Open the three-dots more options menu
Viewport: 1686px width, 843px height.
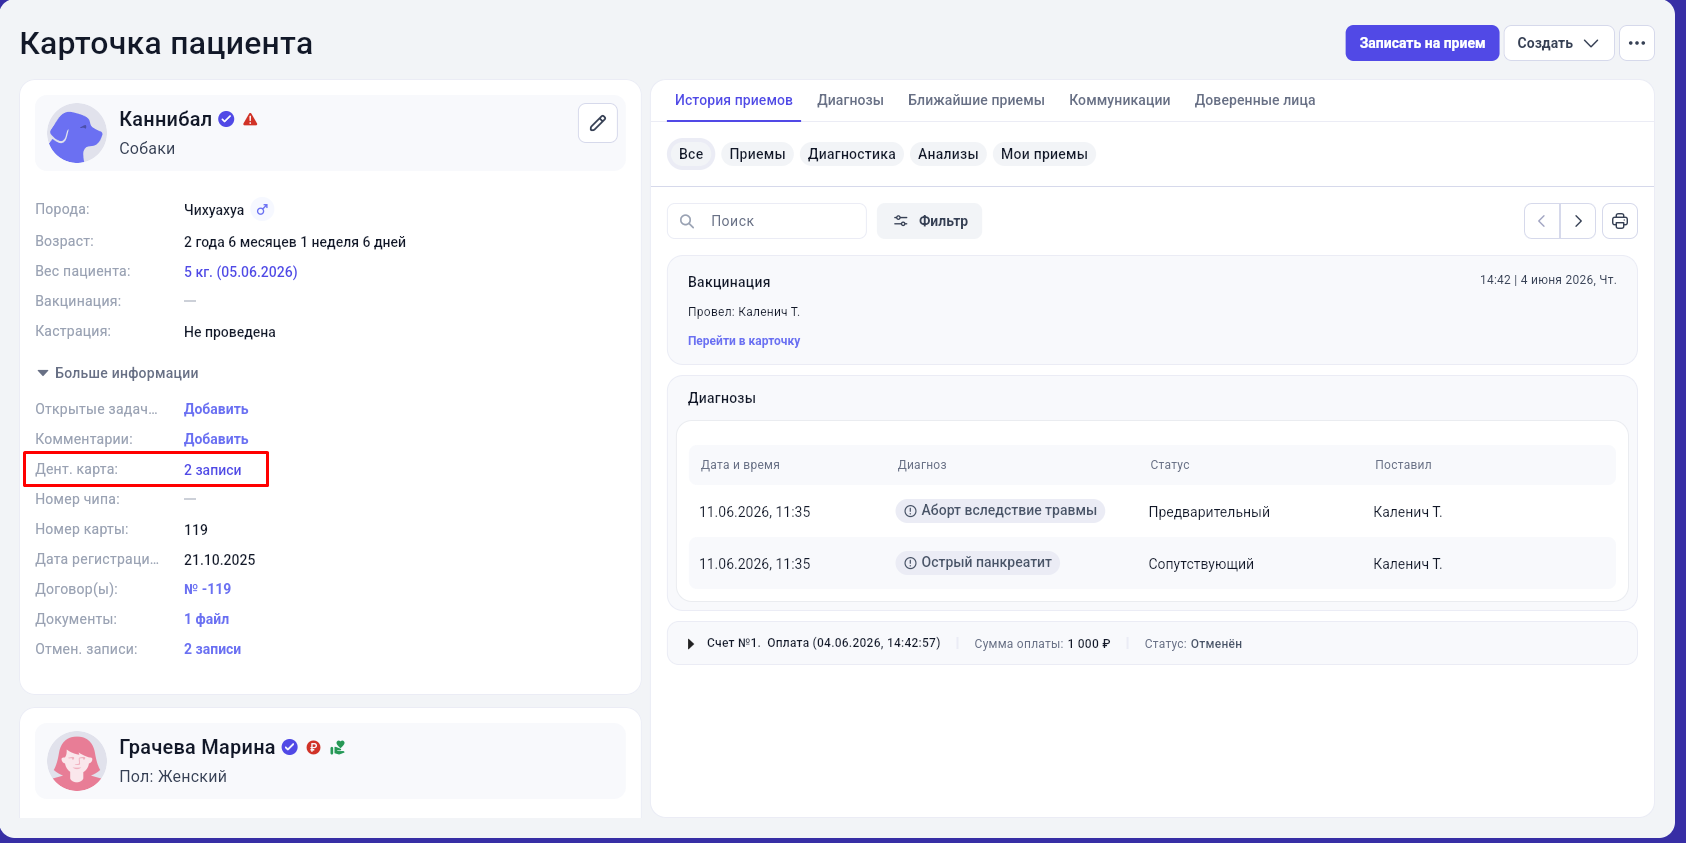[1636, 43]
